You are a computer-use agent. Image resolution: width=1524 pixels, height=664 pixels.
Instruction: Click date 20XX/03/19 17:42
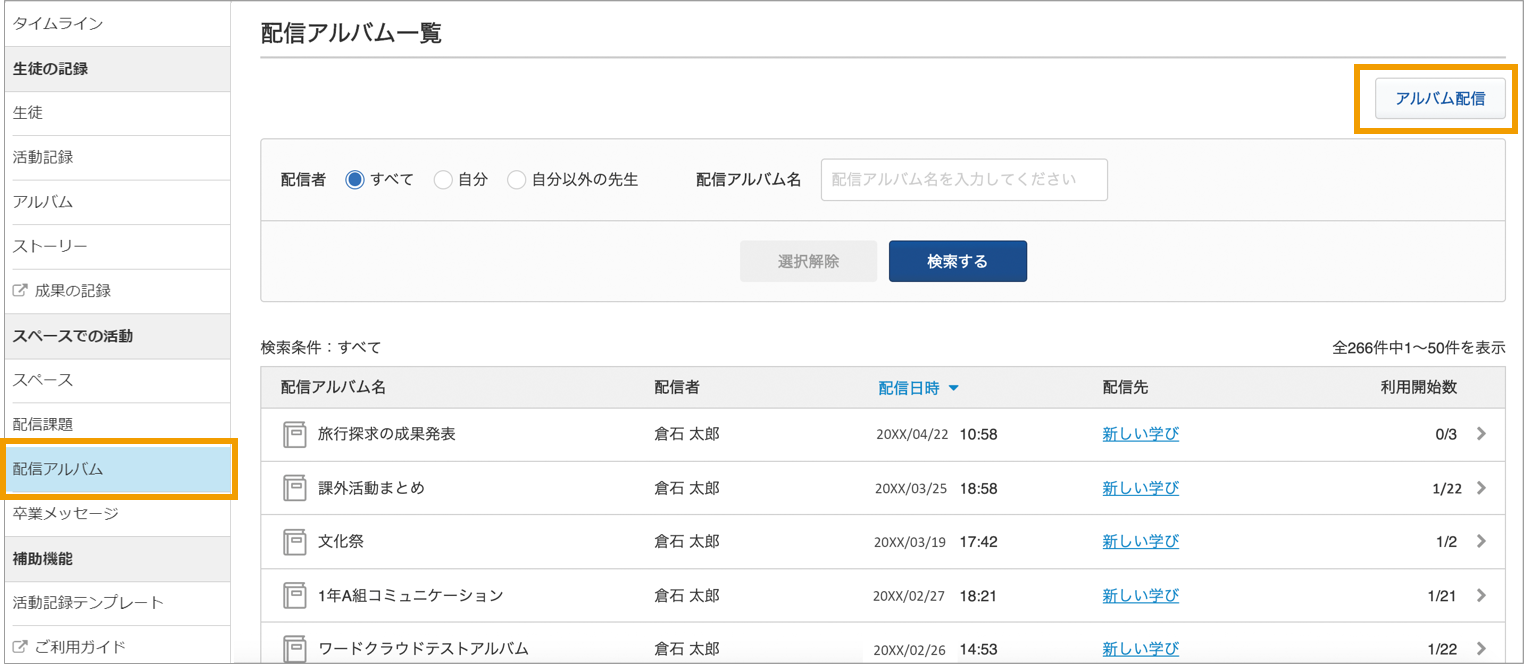(x=935, y=541)
